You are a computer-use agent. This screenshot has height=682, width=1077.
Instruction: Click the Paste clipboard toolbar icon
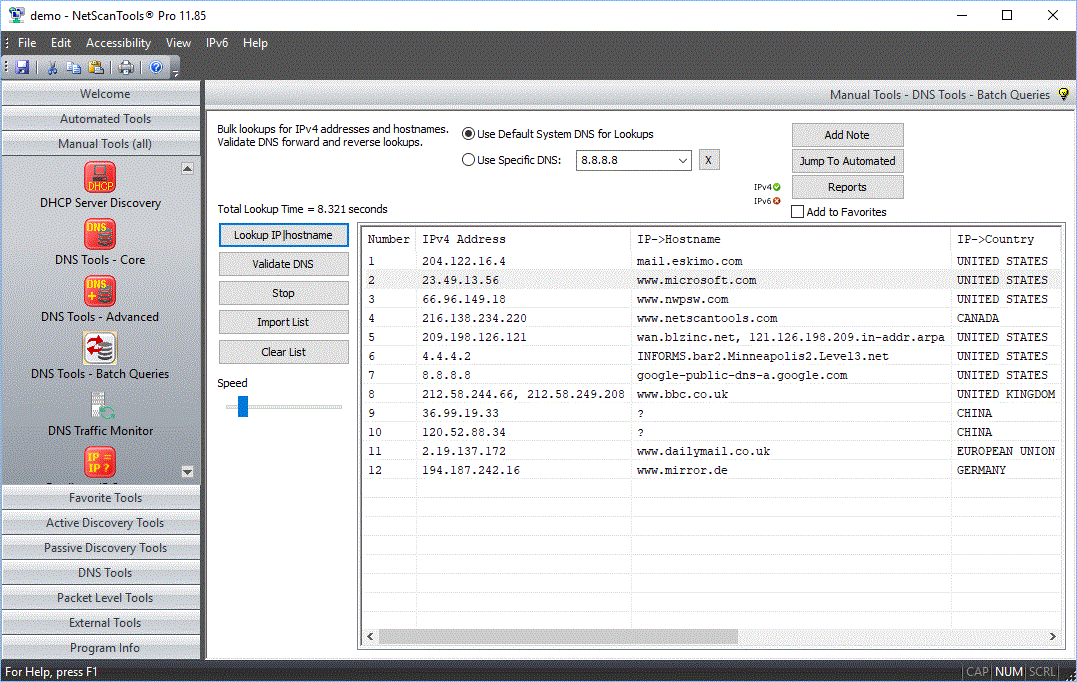(x=96, y=67)
